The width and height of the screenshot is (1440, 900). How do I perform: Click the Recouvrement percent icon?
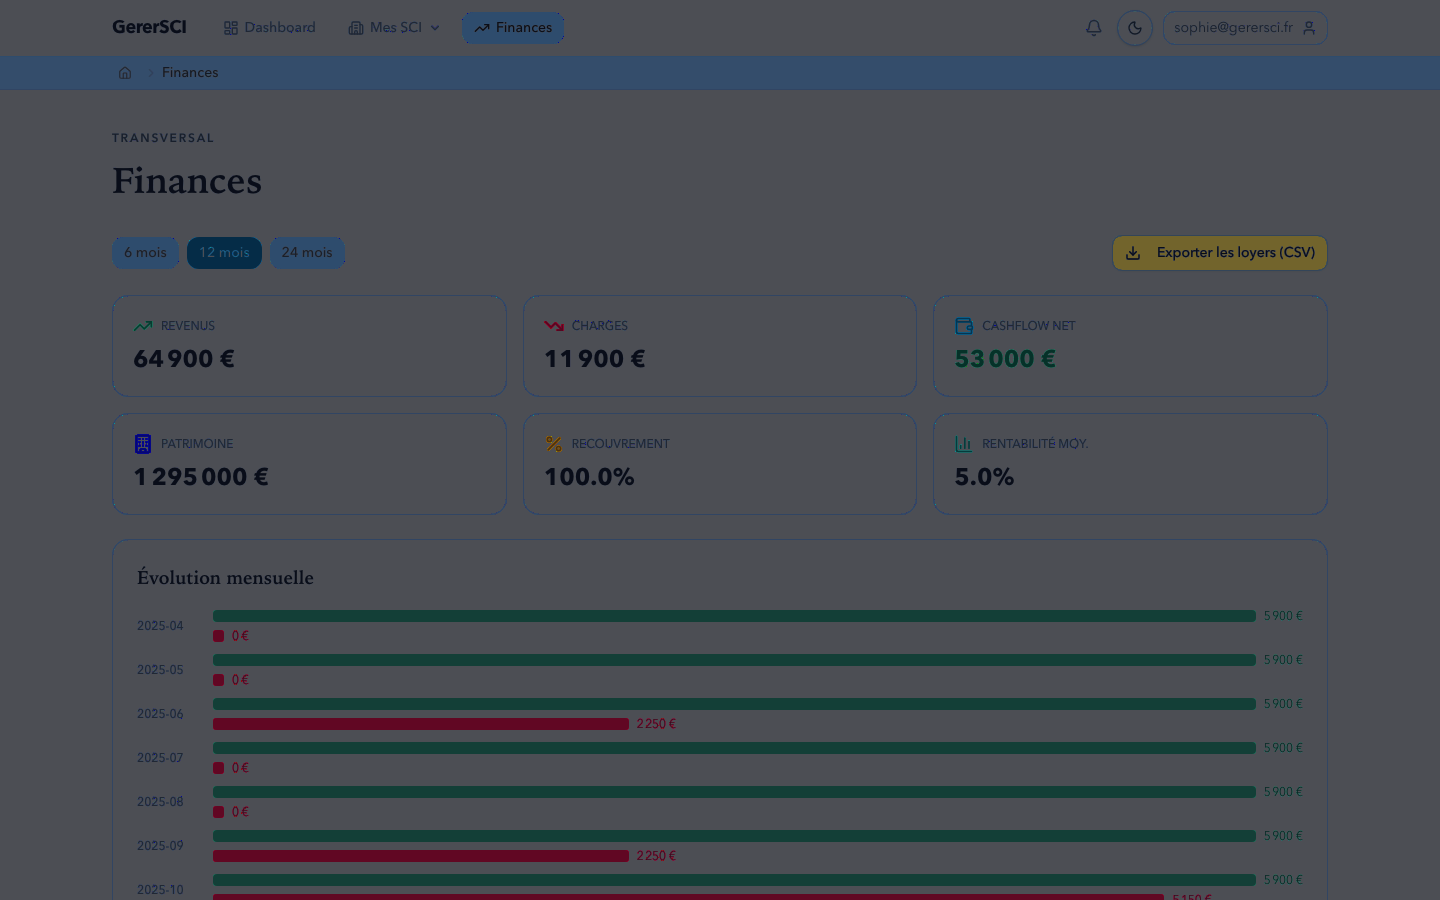point(554,444)
